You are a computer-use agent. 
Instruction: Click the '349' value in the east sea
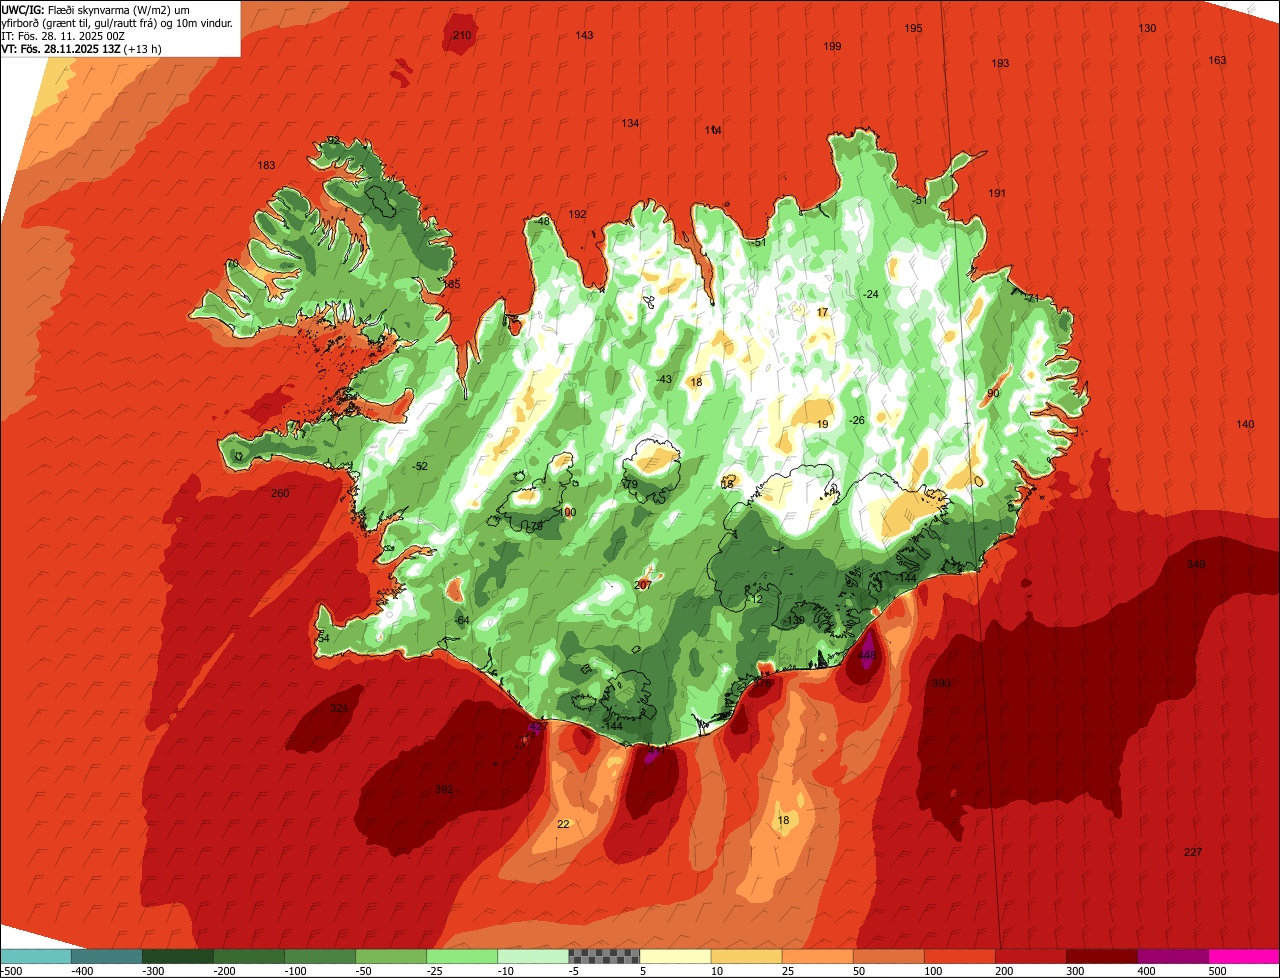pyautogui.click(x=1196, y=565)
